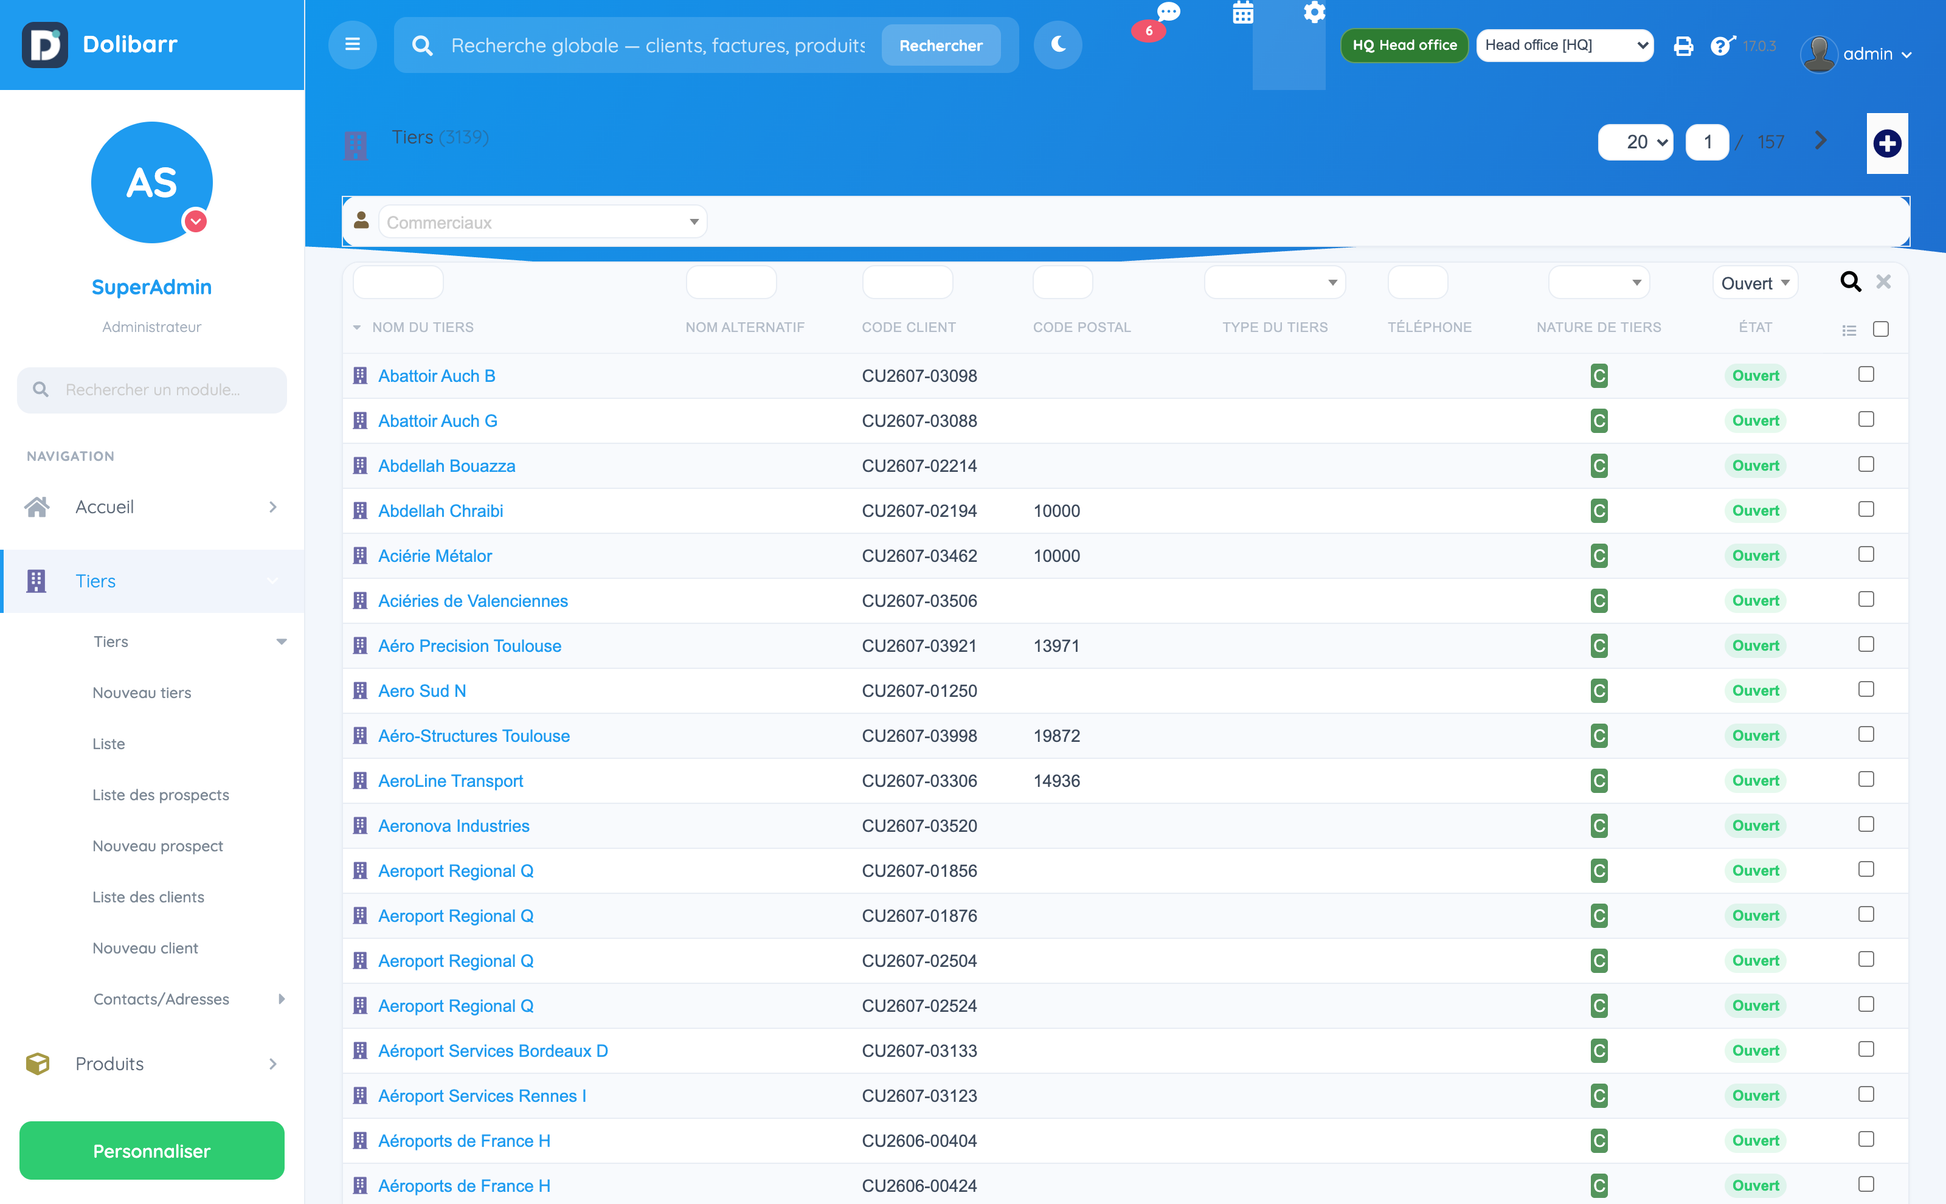Click customer C badge for Abattoir Auch G
The height and width of the screenshot is (1204, 1946).
1598,421
